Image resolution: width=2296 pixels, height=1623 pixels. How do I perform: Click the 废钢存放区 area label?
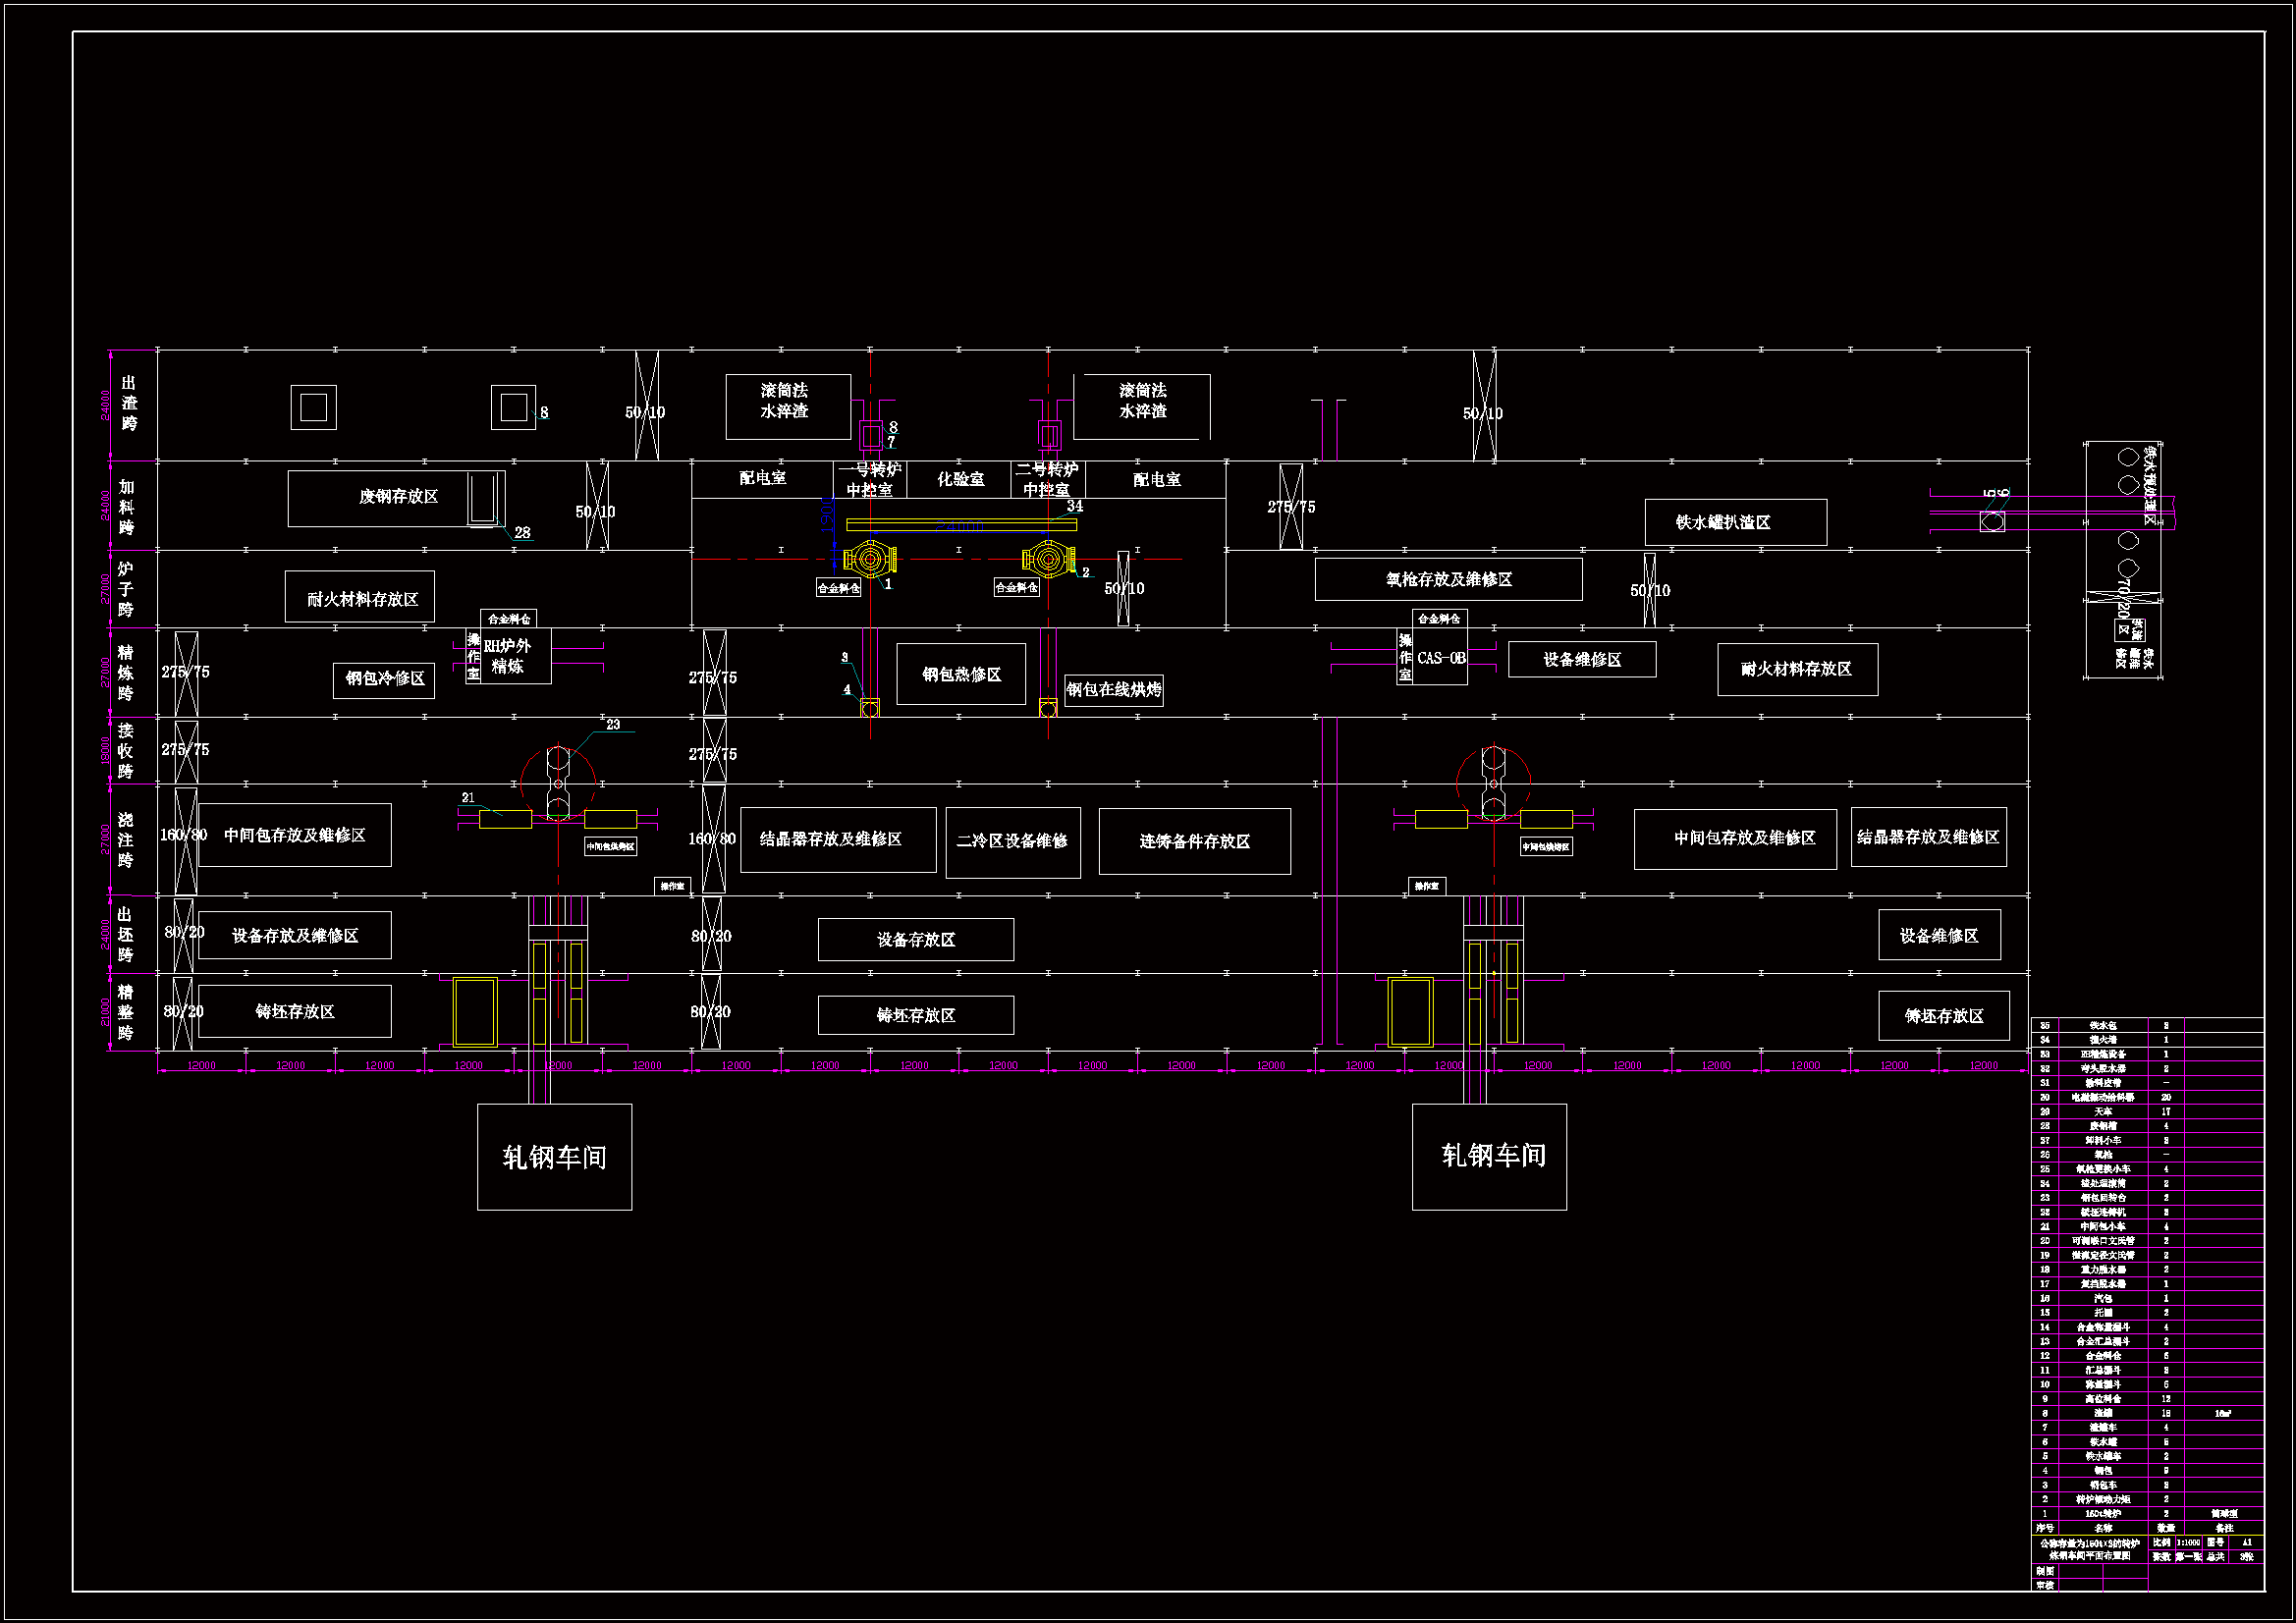click(x=398, y=497)
